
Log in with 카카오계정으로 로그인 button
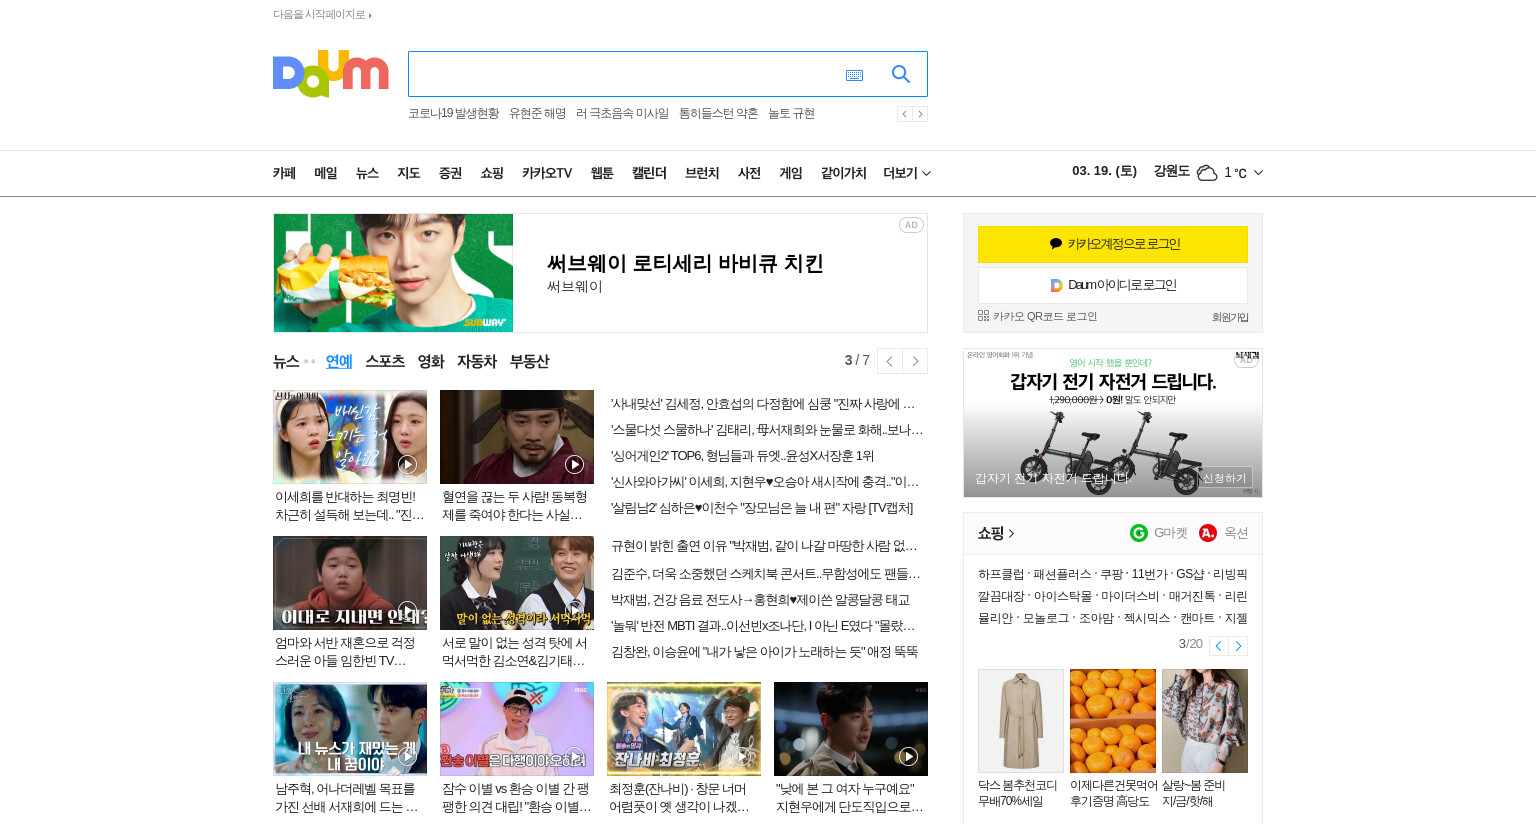click(1113, 244)
